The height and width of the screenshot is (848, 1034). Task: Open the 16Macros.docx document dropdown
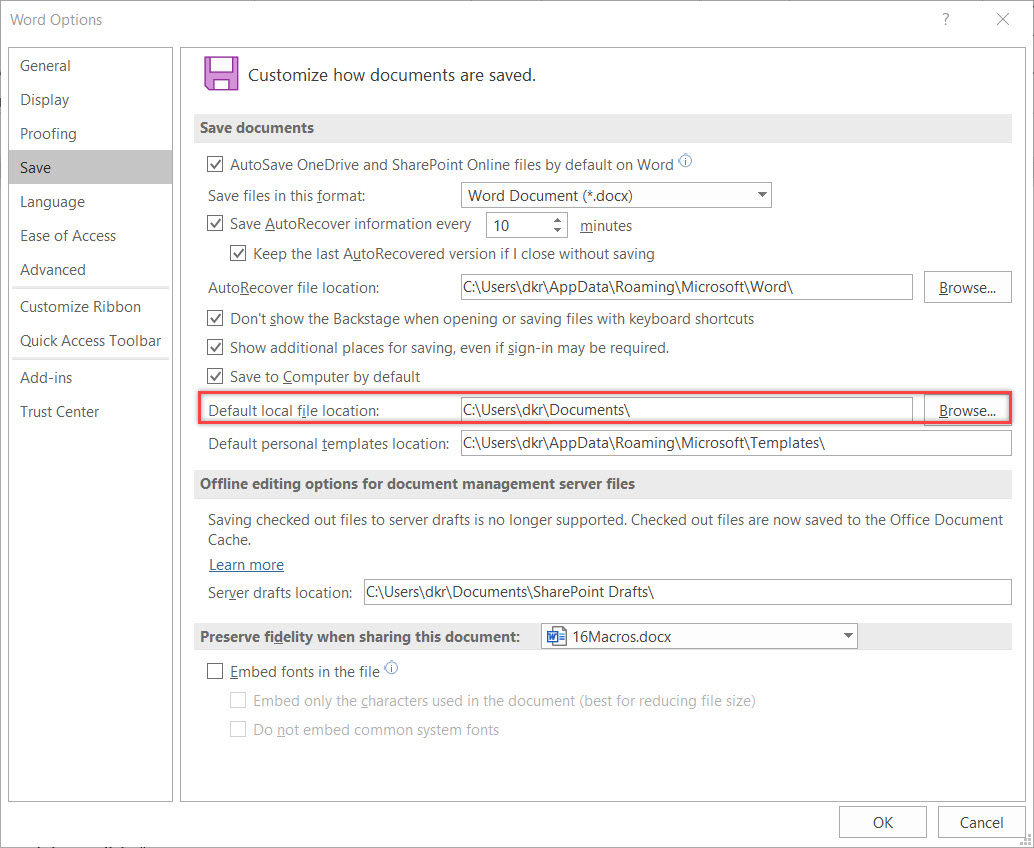point(699,636)
